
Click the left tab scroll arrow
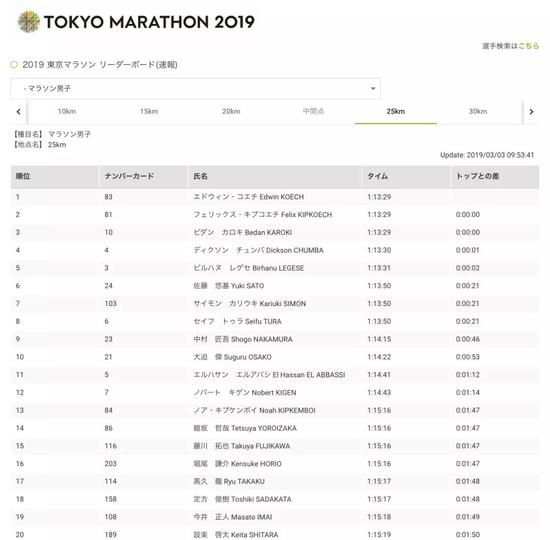pos(19,112)
